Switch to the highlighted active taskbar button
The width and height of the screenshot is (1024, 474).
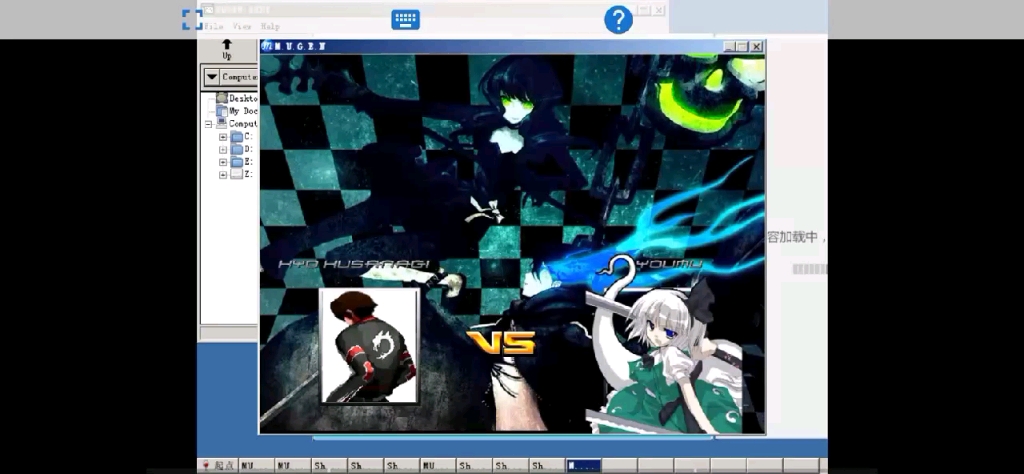point(583,466)
